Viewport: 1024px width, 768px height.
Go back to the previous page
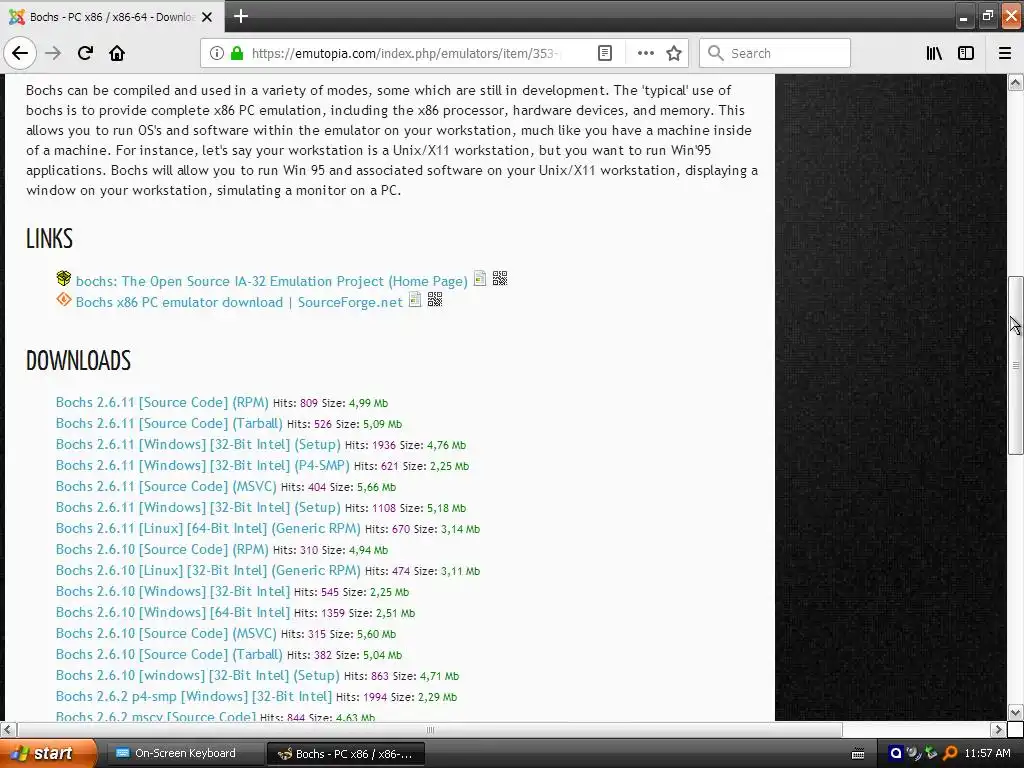point(20,53)
